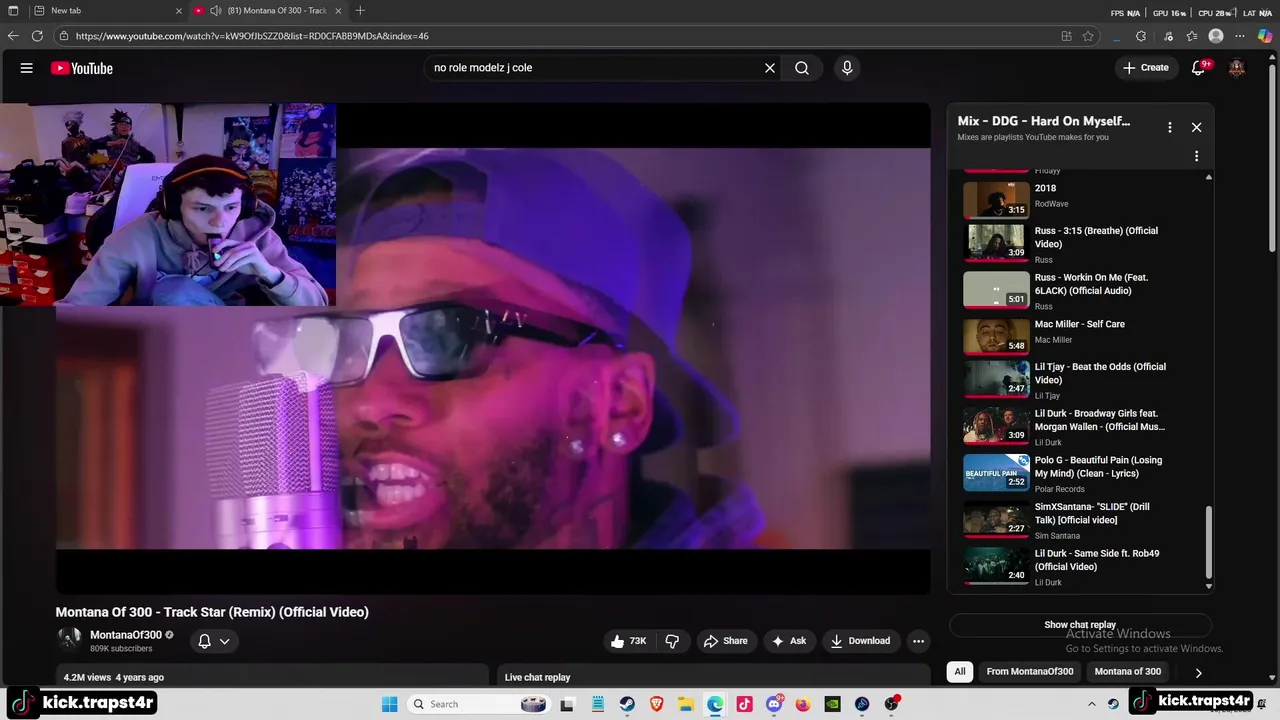This screenshot has height=720, width=1280.
Task: Close the mix playlist panel
Action: (1196, 127)
